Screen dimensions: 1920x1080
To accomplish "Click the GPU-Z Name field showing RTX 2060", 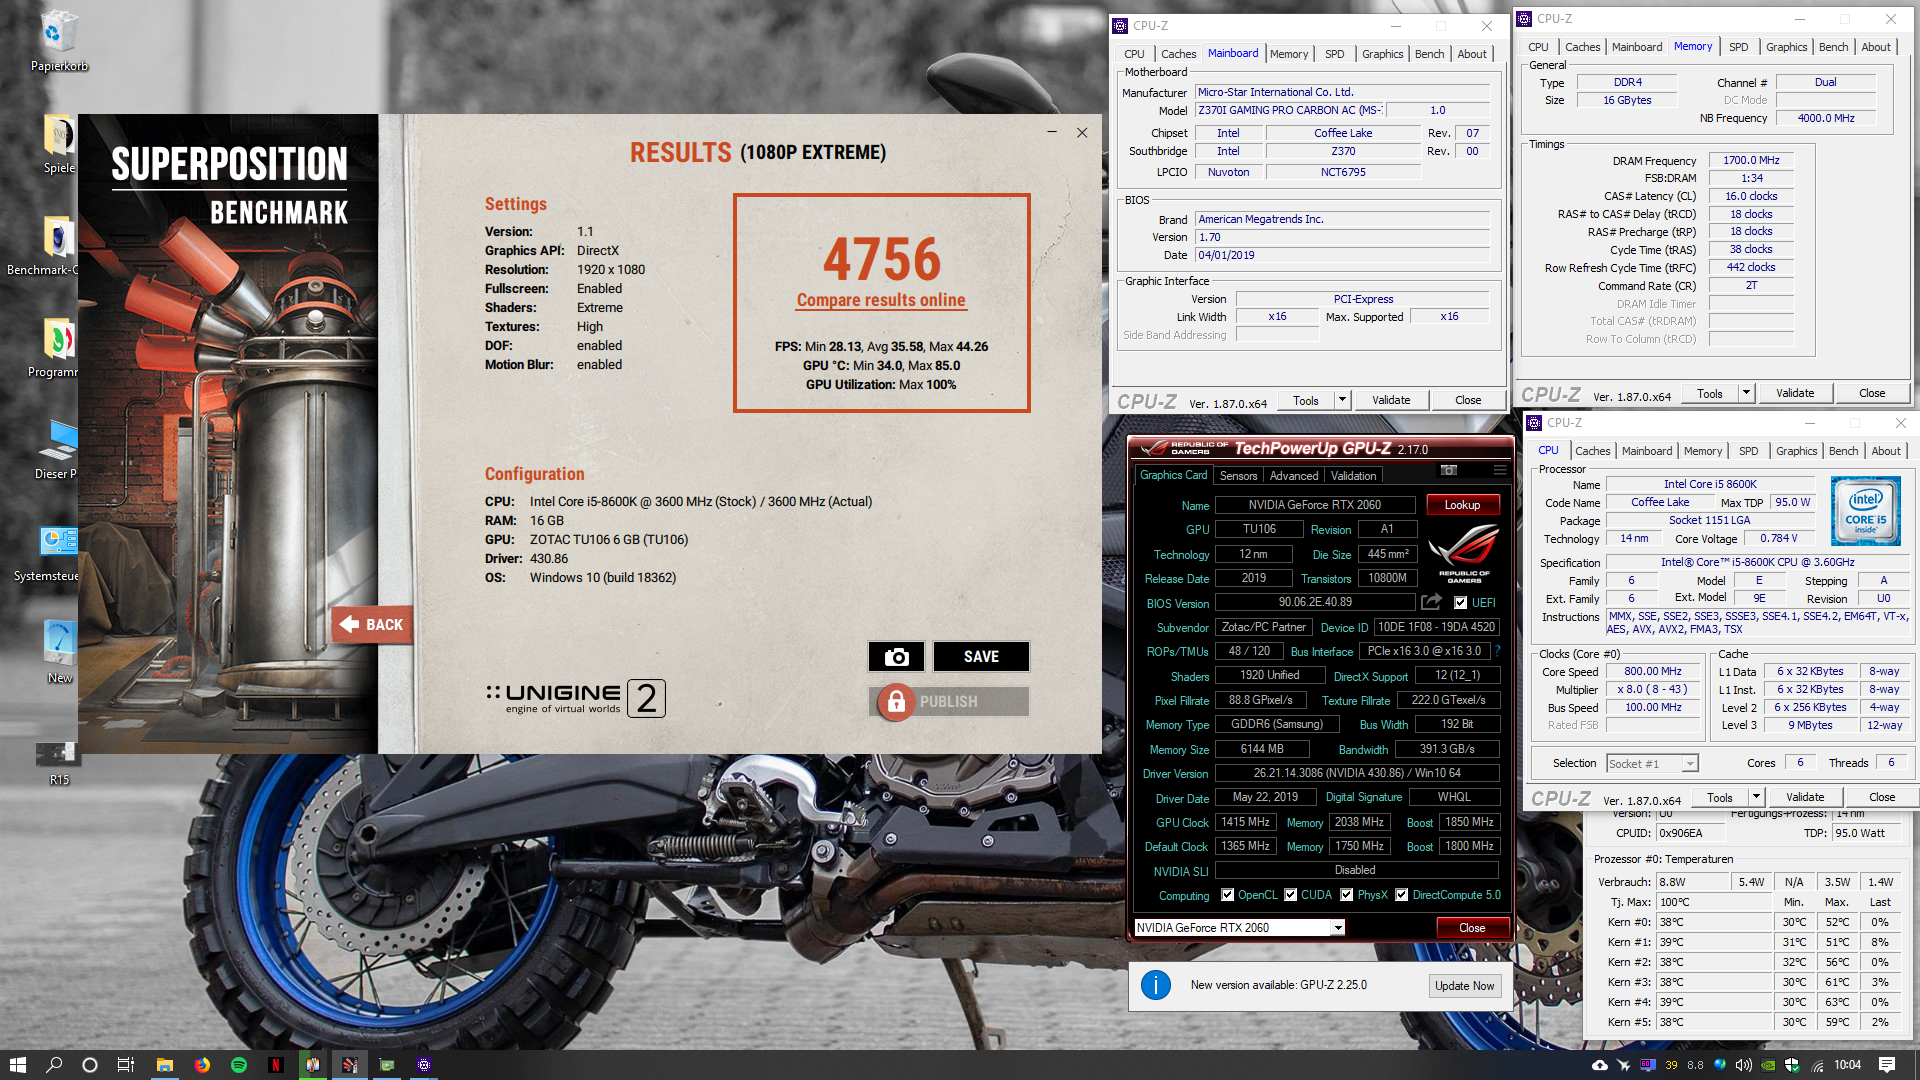I will pos(1314,505).
